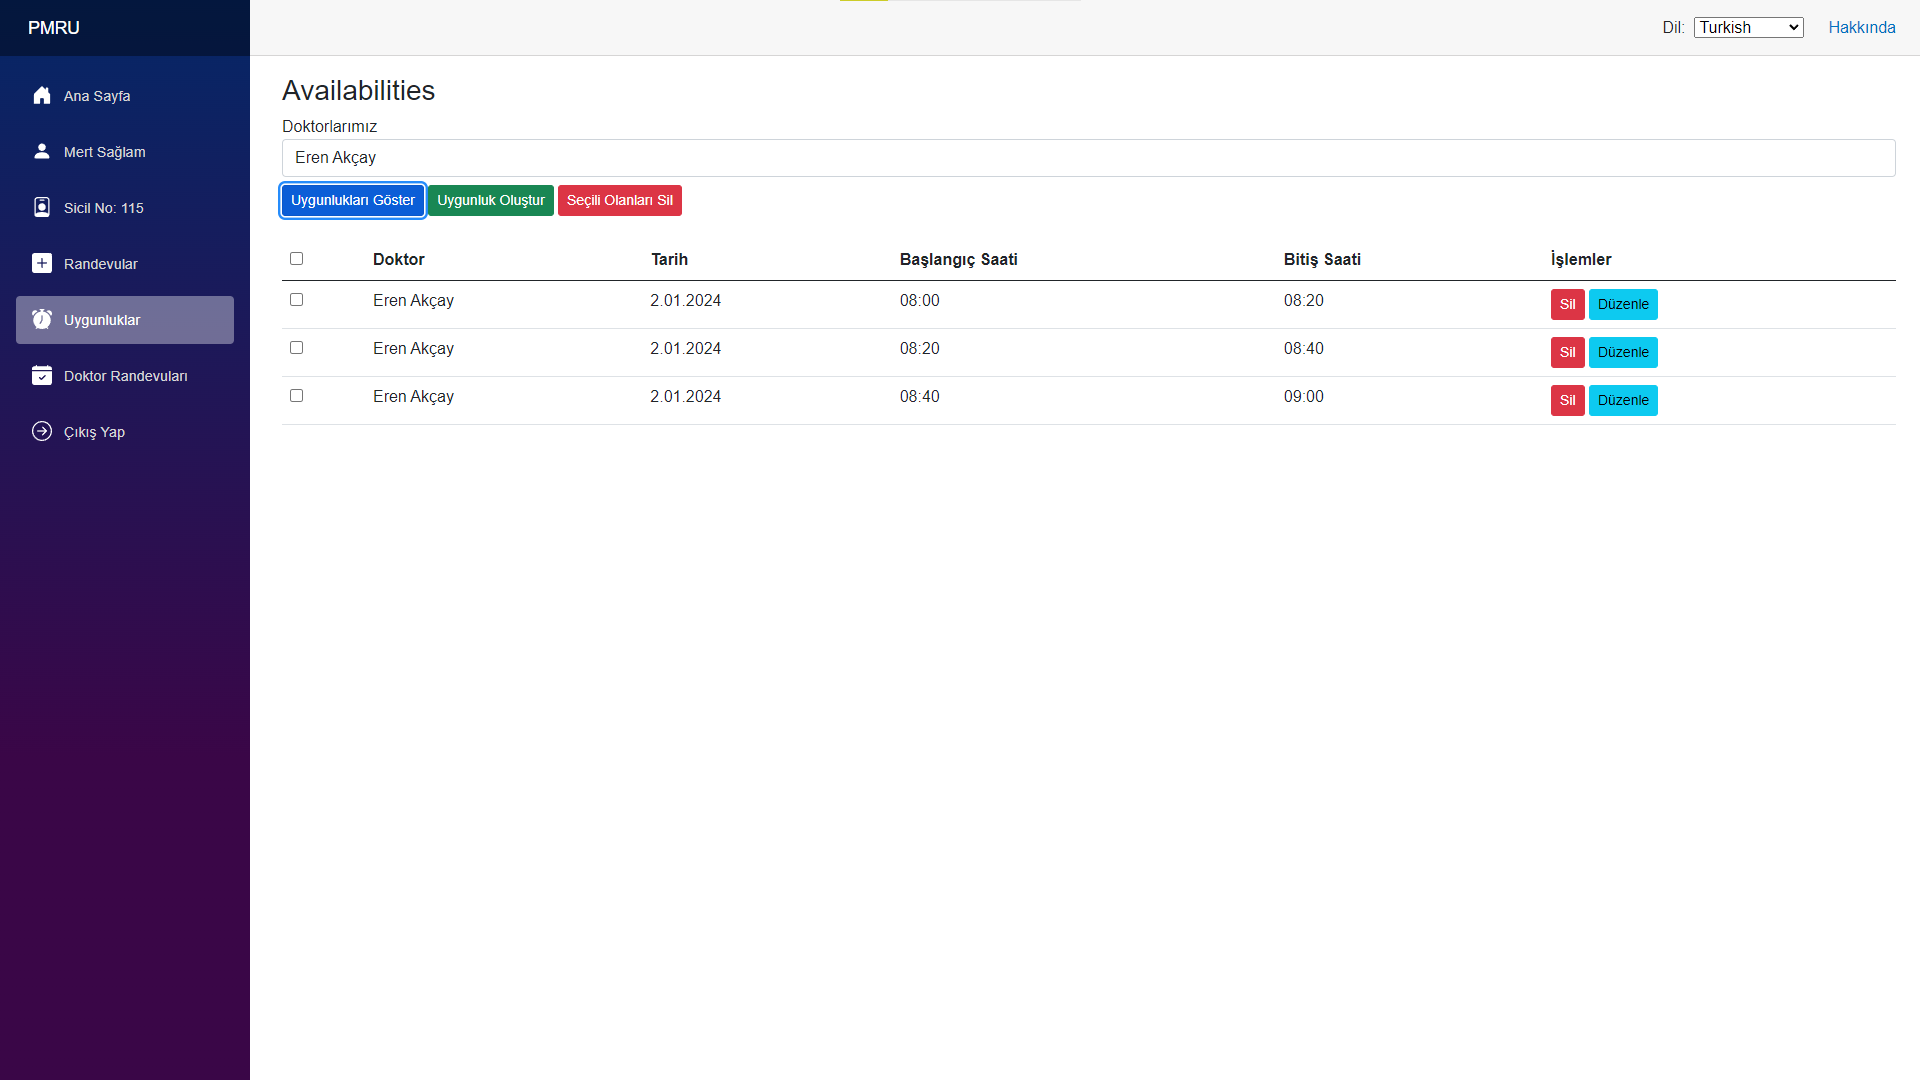Check the row starting at 08:40
The width and height of the screenshot is (1920, 1080).
pyautogui.click(x=296, y=396)
